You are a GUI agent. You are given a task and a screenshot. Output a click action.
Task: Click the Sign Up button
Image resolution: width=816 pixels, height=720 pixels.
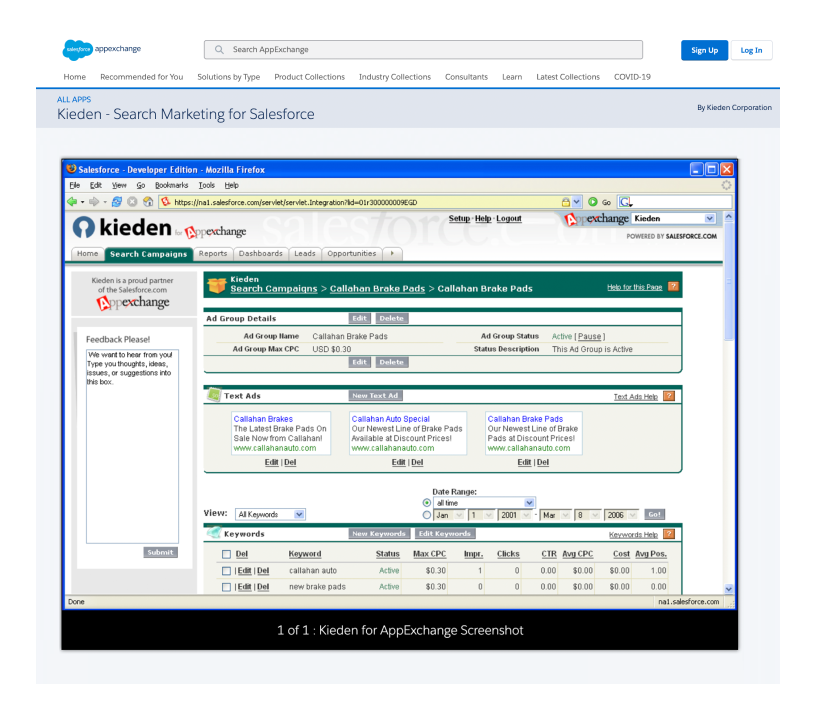(x=705, y=50)
